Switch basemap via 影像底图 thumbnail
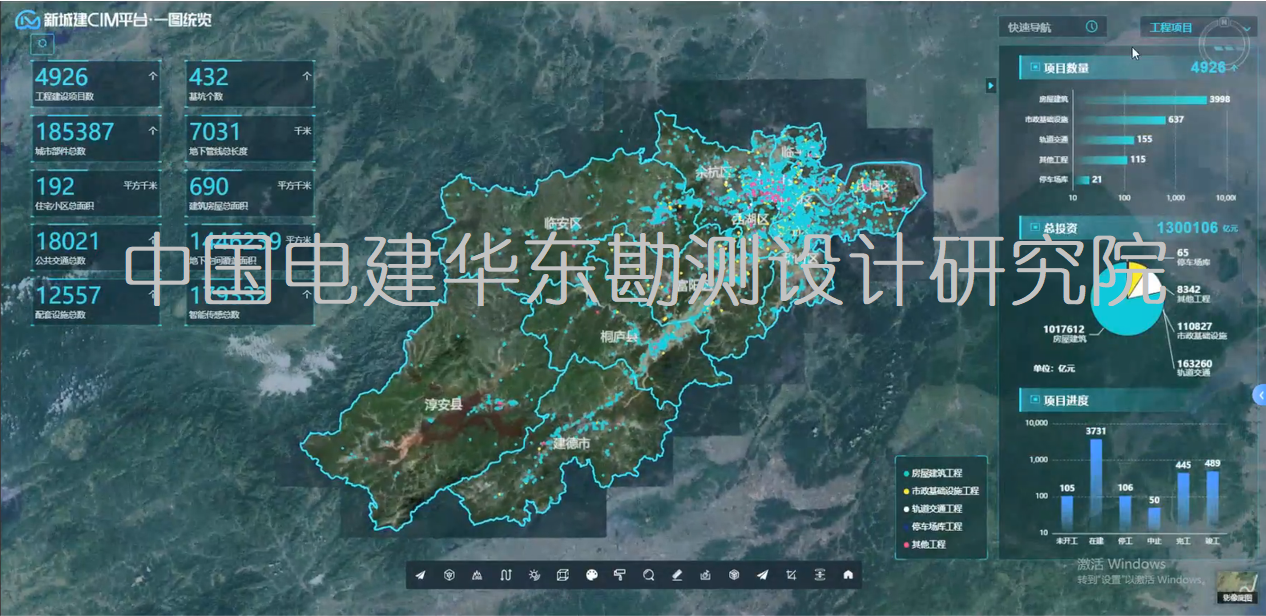 (x=1237, y=588)
